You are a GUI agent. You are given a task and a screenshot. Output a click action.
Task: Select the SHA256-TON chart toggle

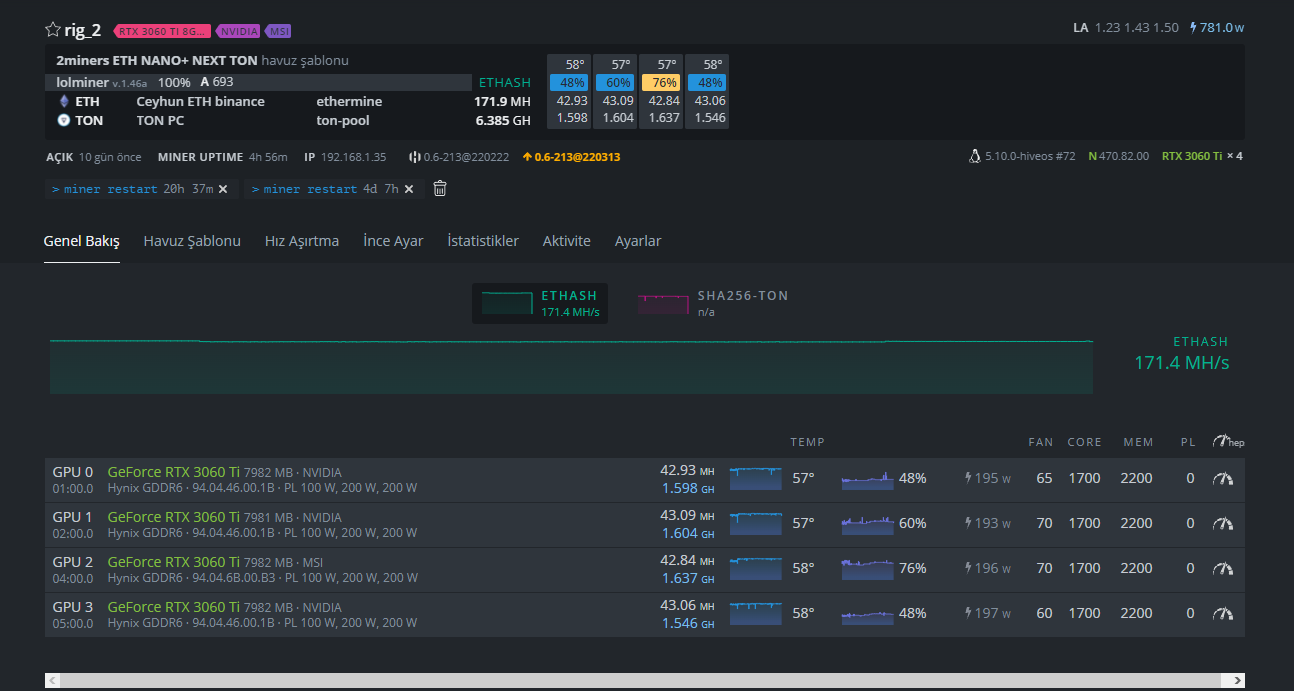(713, 304)
